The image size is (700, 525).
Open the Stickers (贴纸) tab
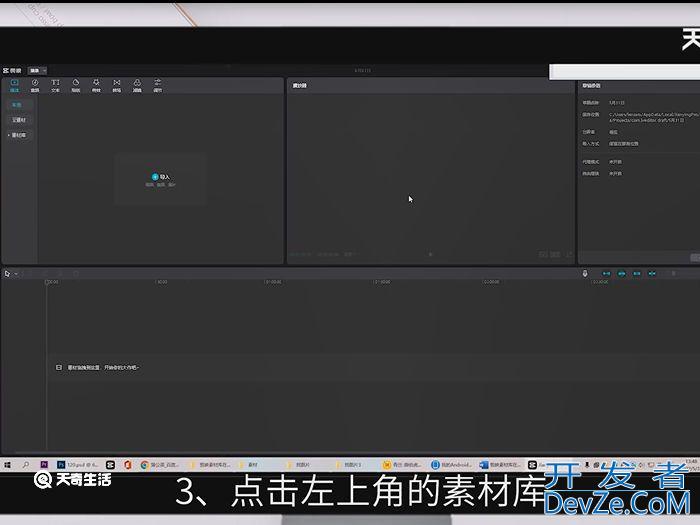(x=76, y=85)
